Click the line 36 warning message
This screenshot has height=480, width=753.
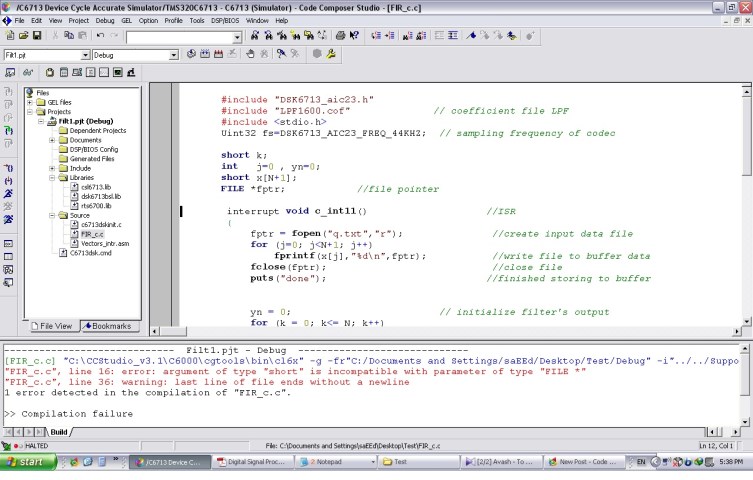[x=207, y=382]
